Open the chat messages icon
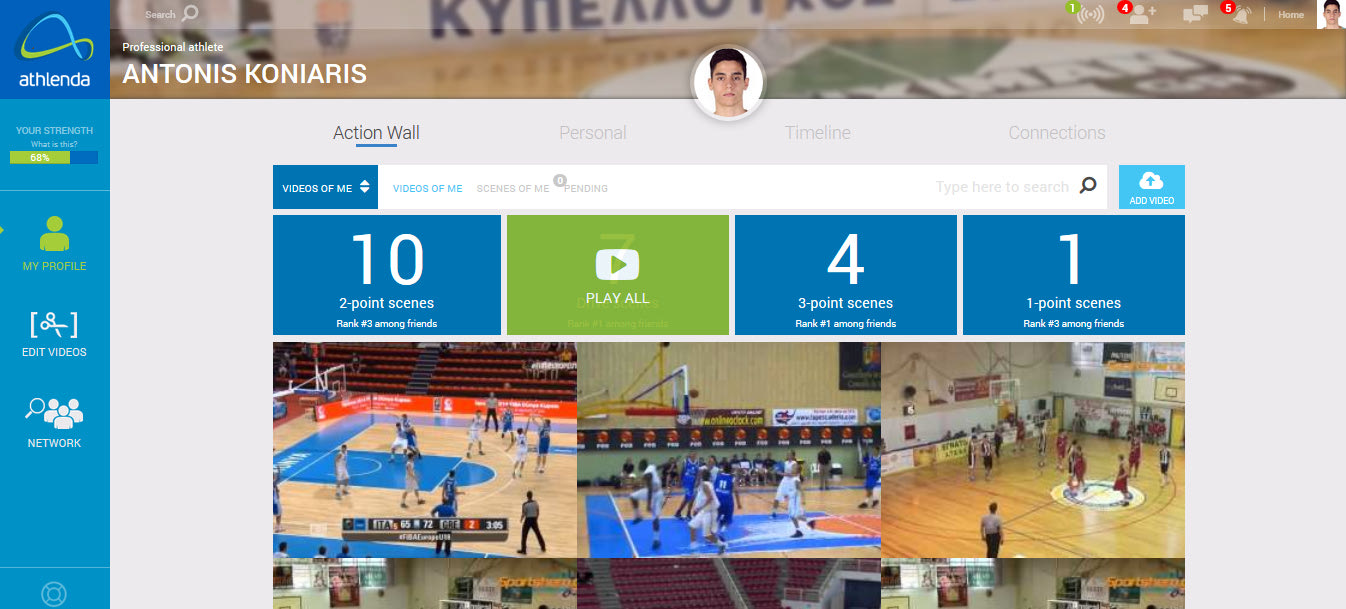Viewport: 1346px width, 609px height. pos(1195,15)
